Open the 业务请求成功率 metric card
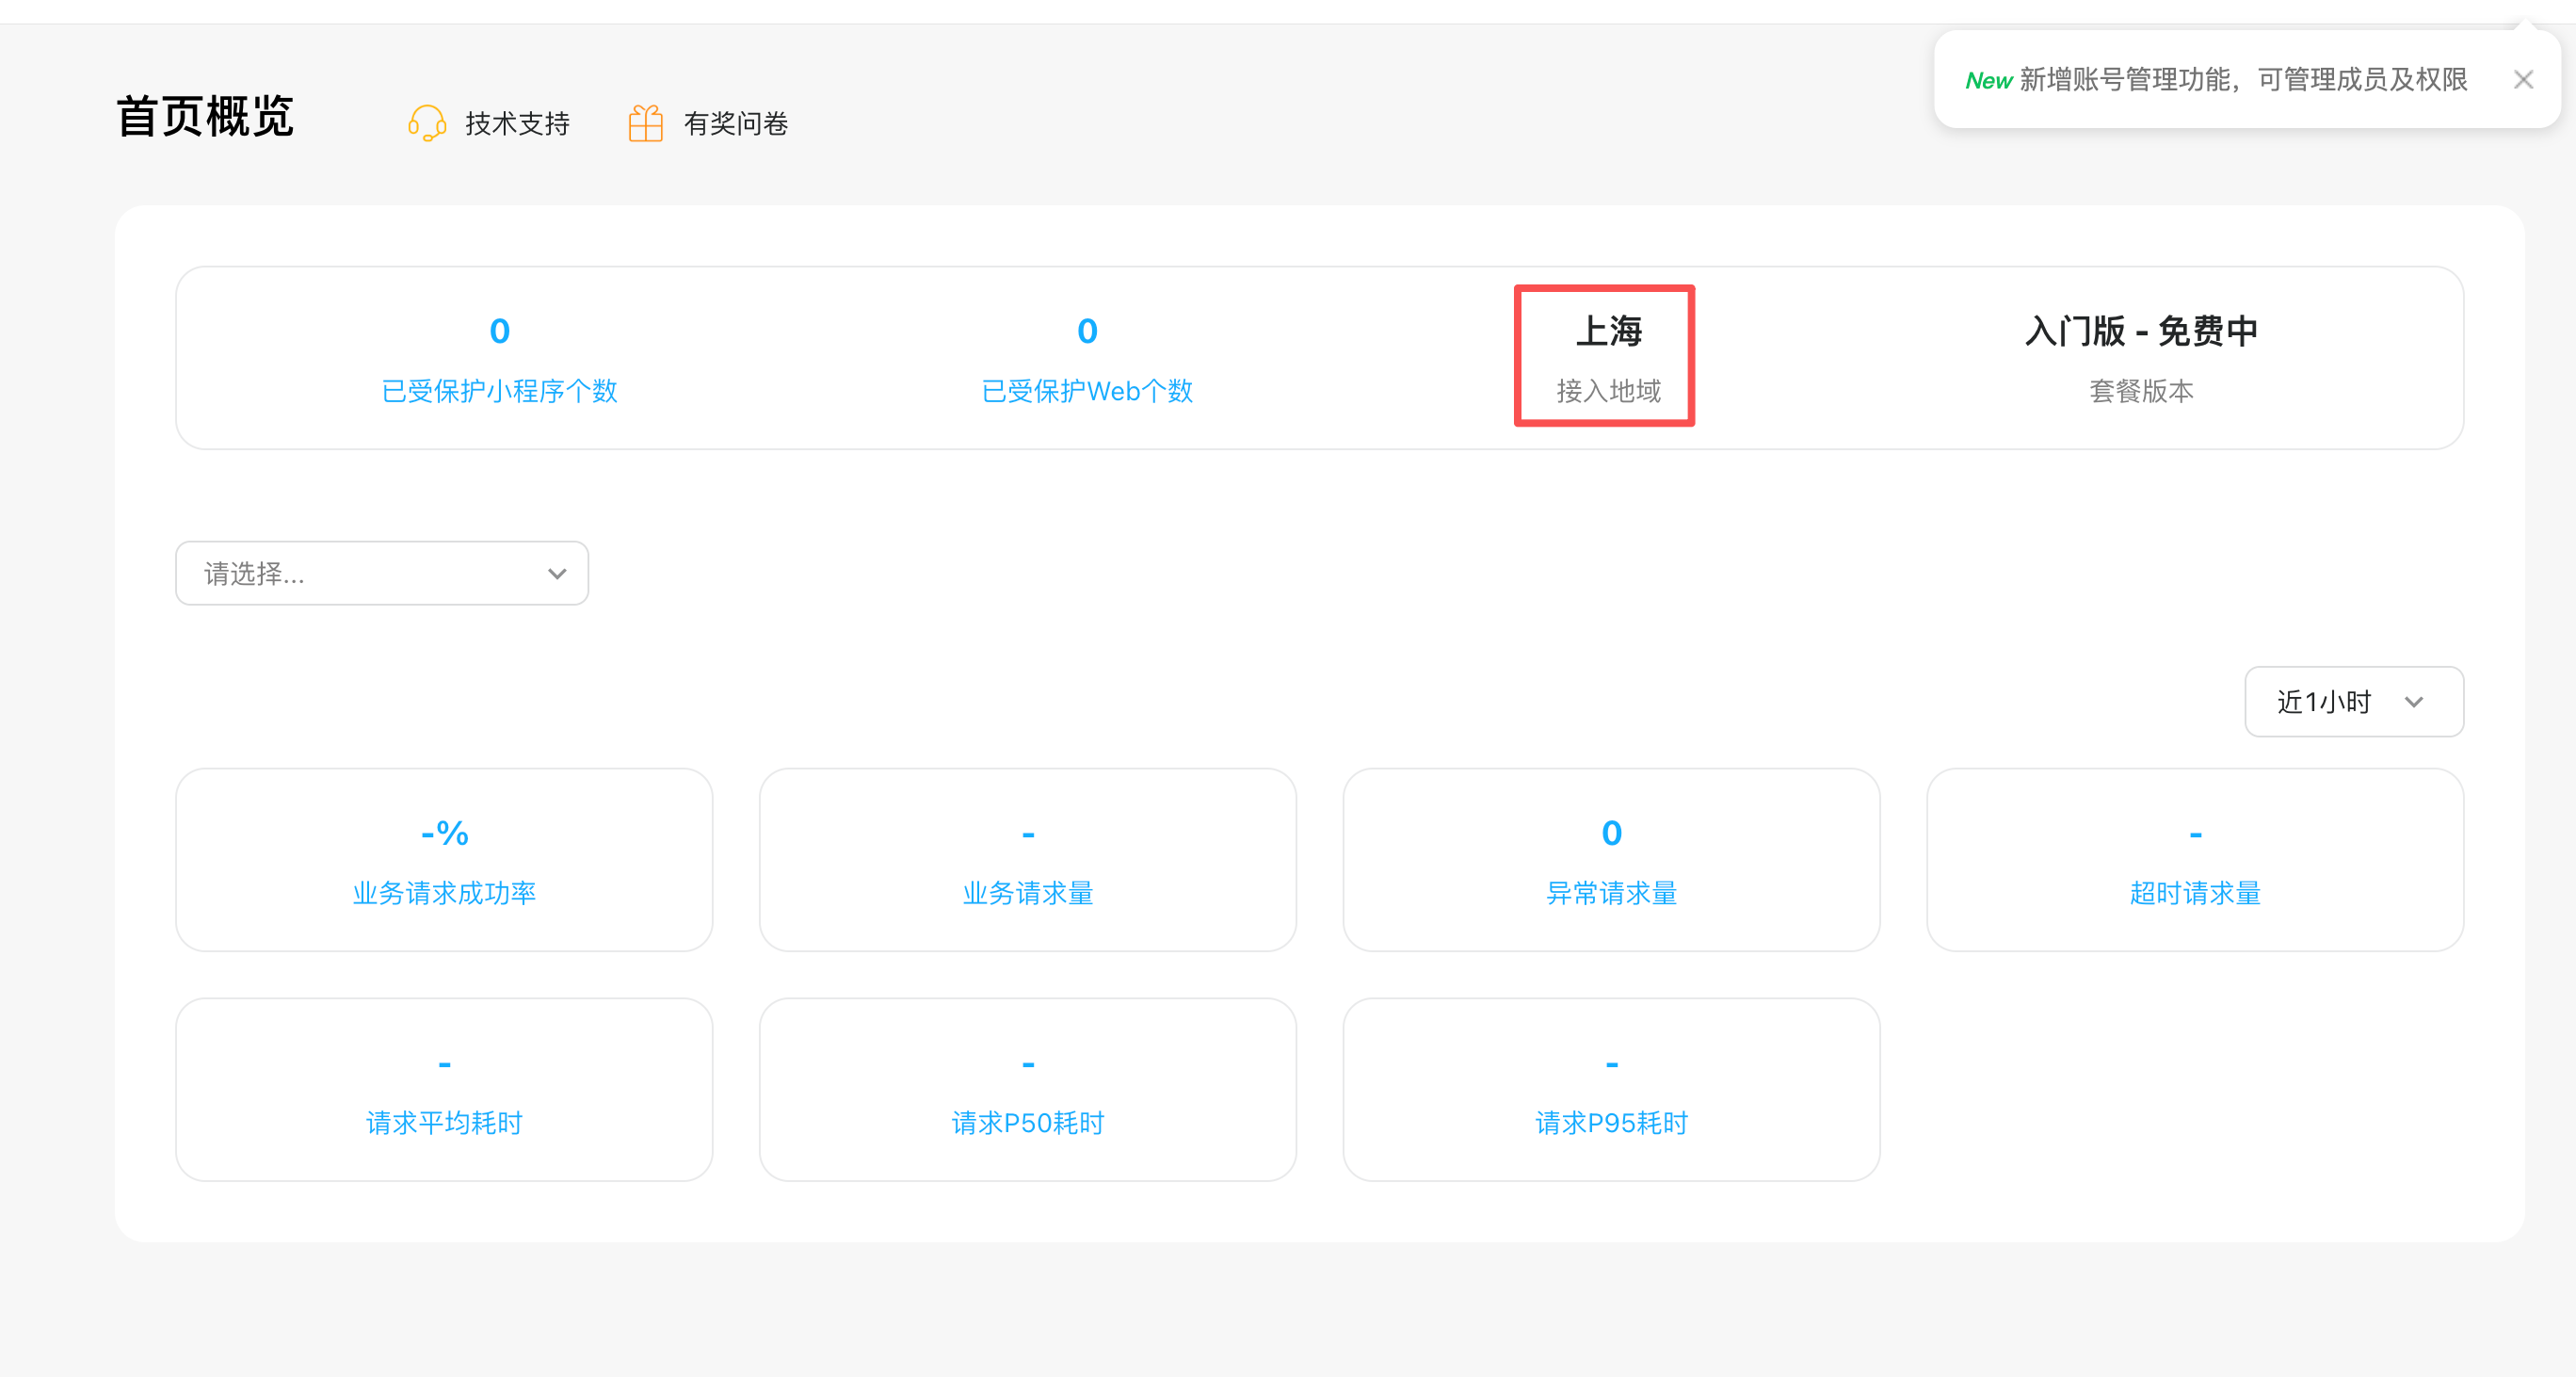2576x1377 pixels. coord(444,860)
